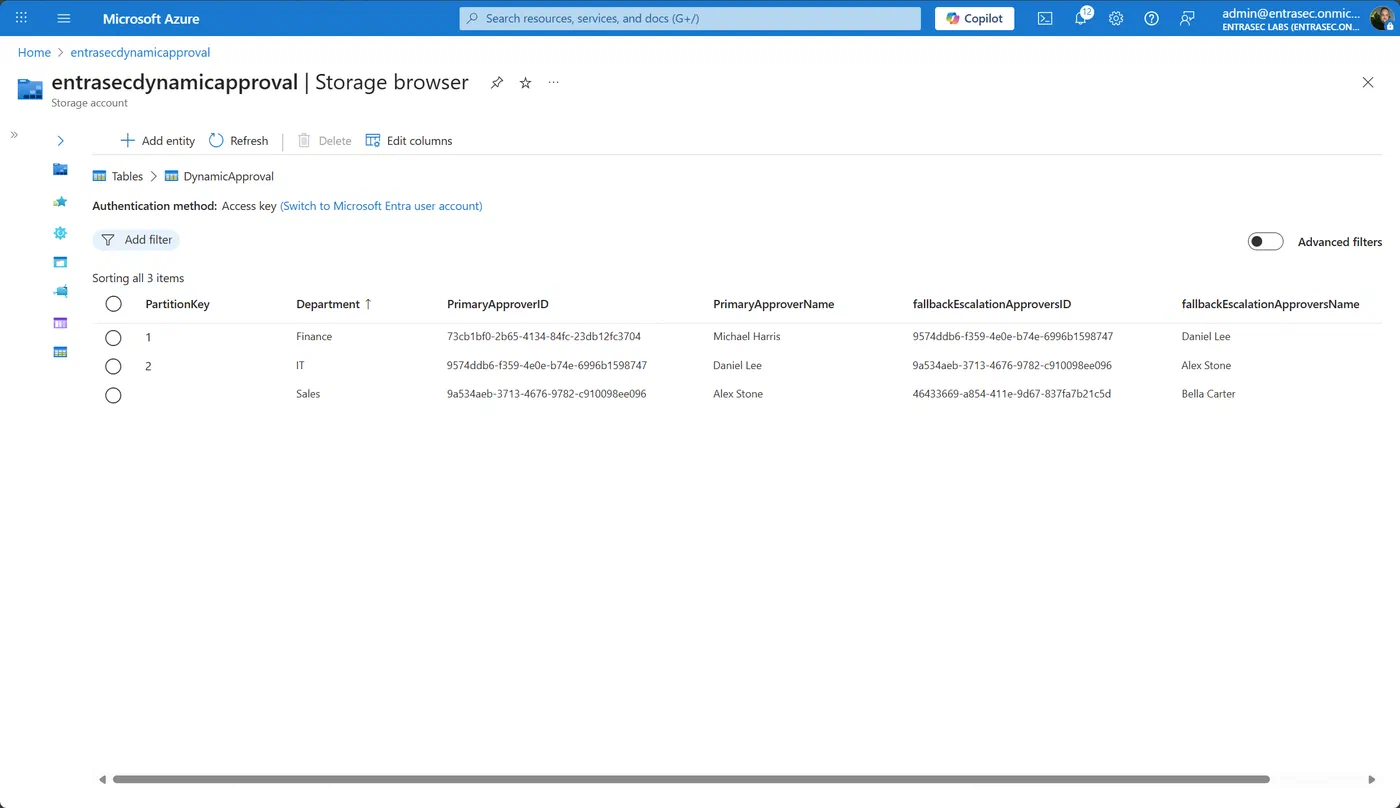Open the hamburger portal menu

pos(64,18)
